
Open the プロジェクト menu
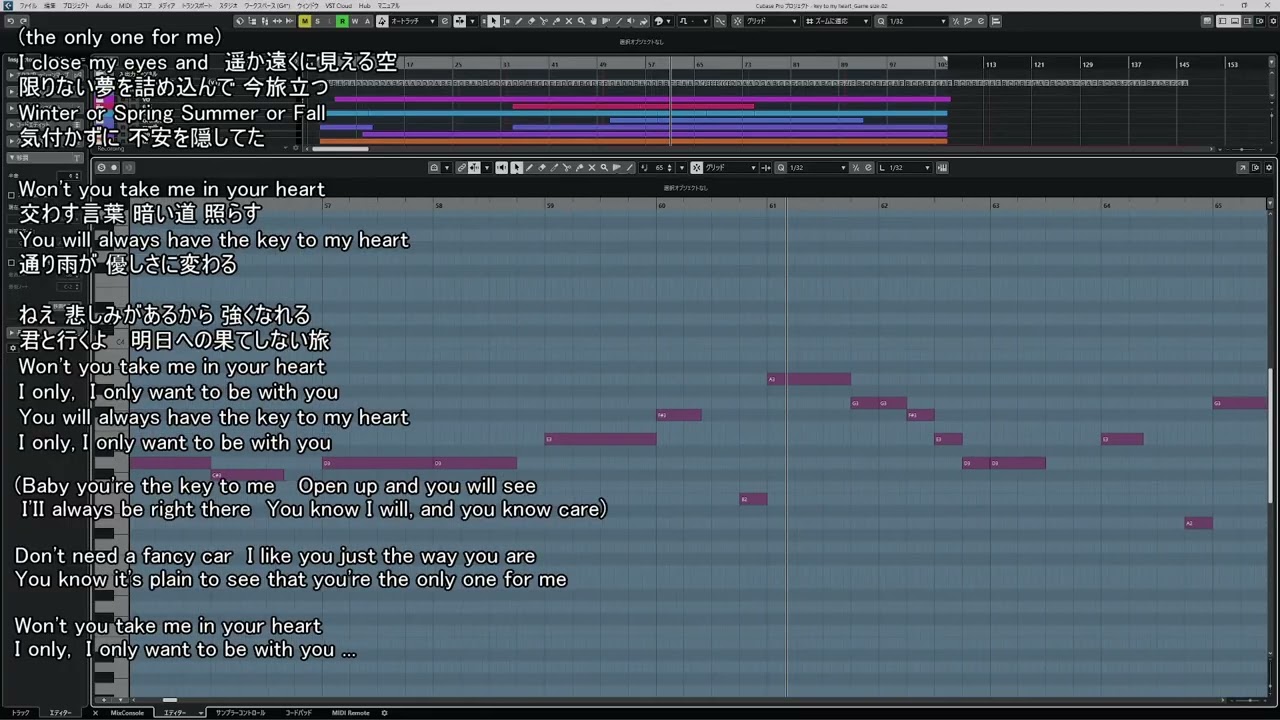[76, 5]
